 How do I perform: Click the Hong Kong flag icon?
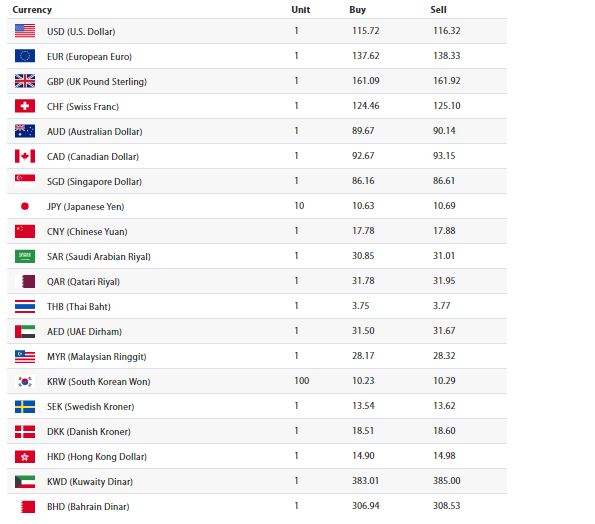coord(25,457)
